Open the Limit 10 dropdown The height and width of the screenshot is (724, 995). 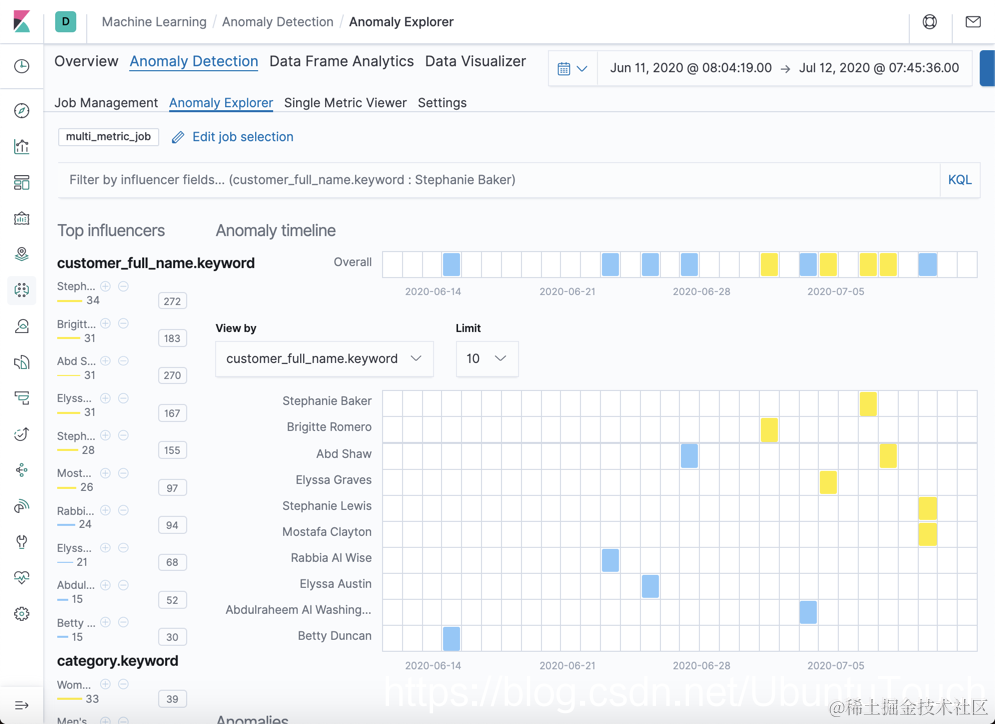pyautogui.click(x=487, y=359)
